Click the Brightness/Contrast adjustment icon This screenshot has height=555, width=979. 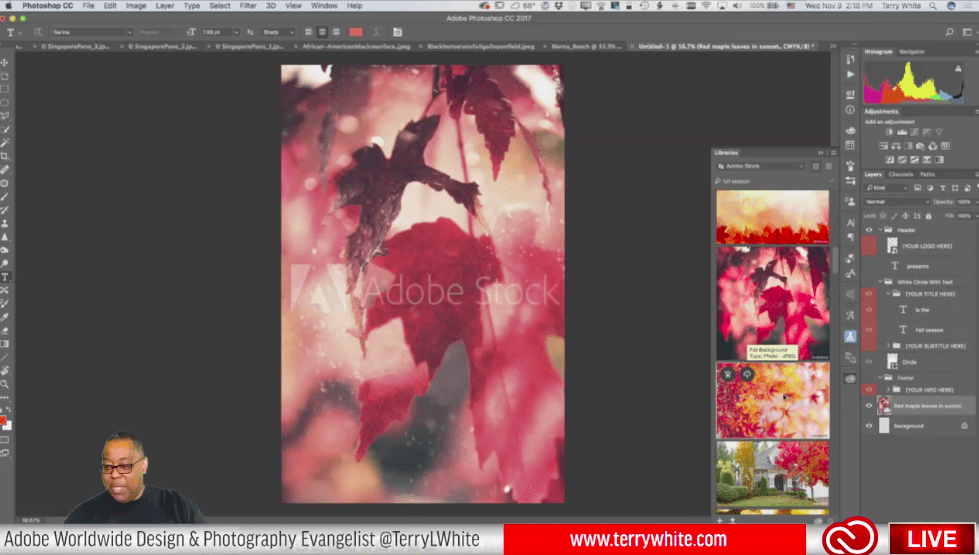889,132
